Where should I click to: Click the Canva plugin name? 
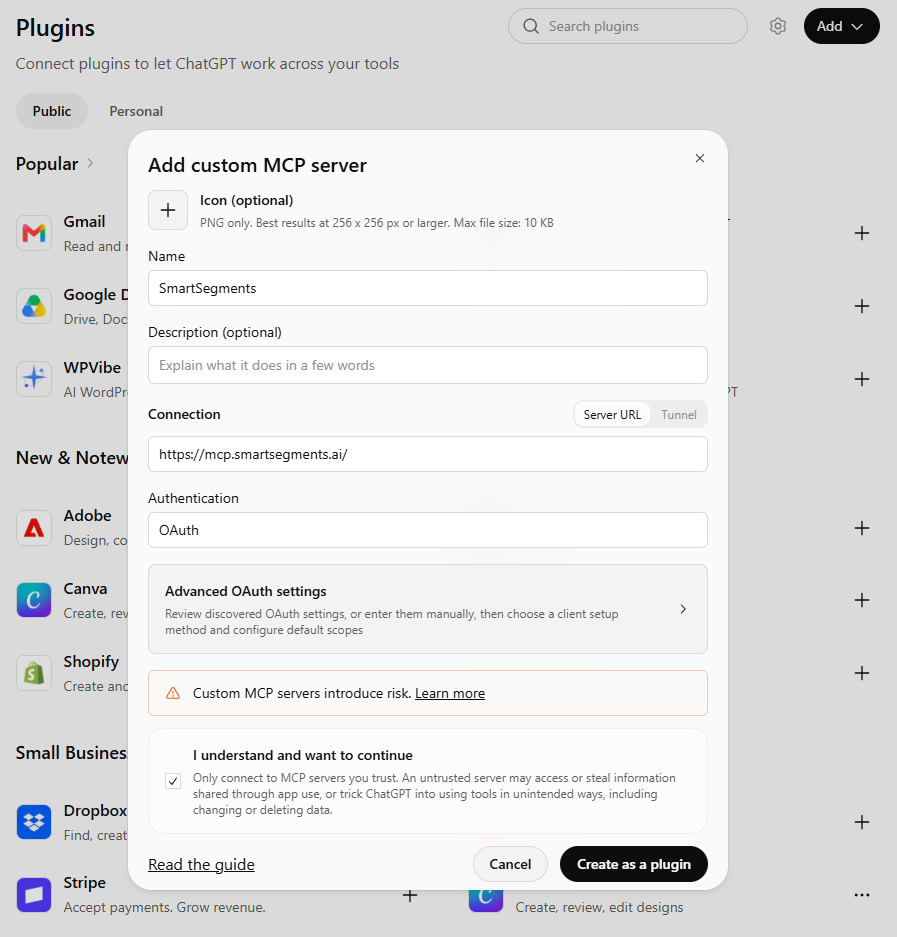85,589
